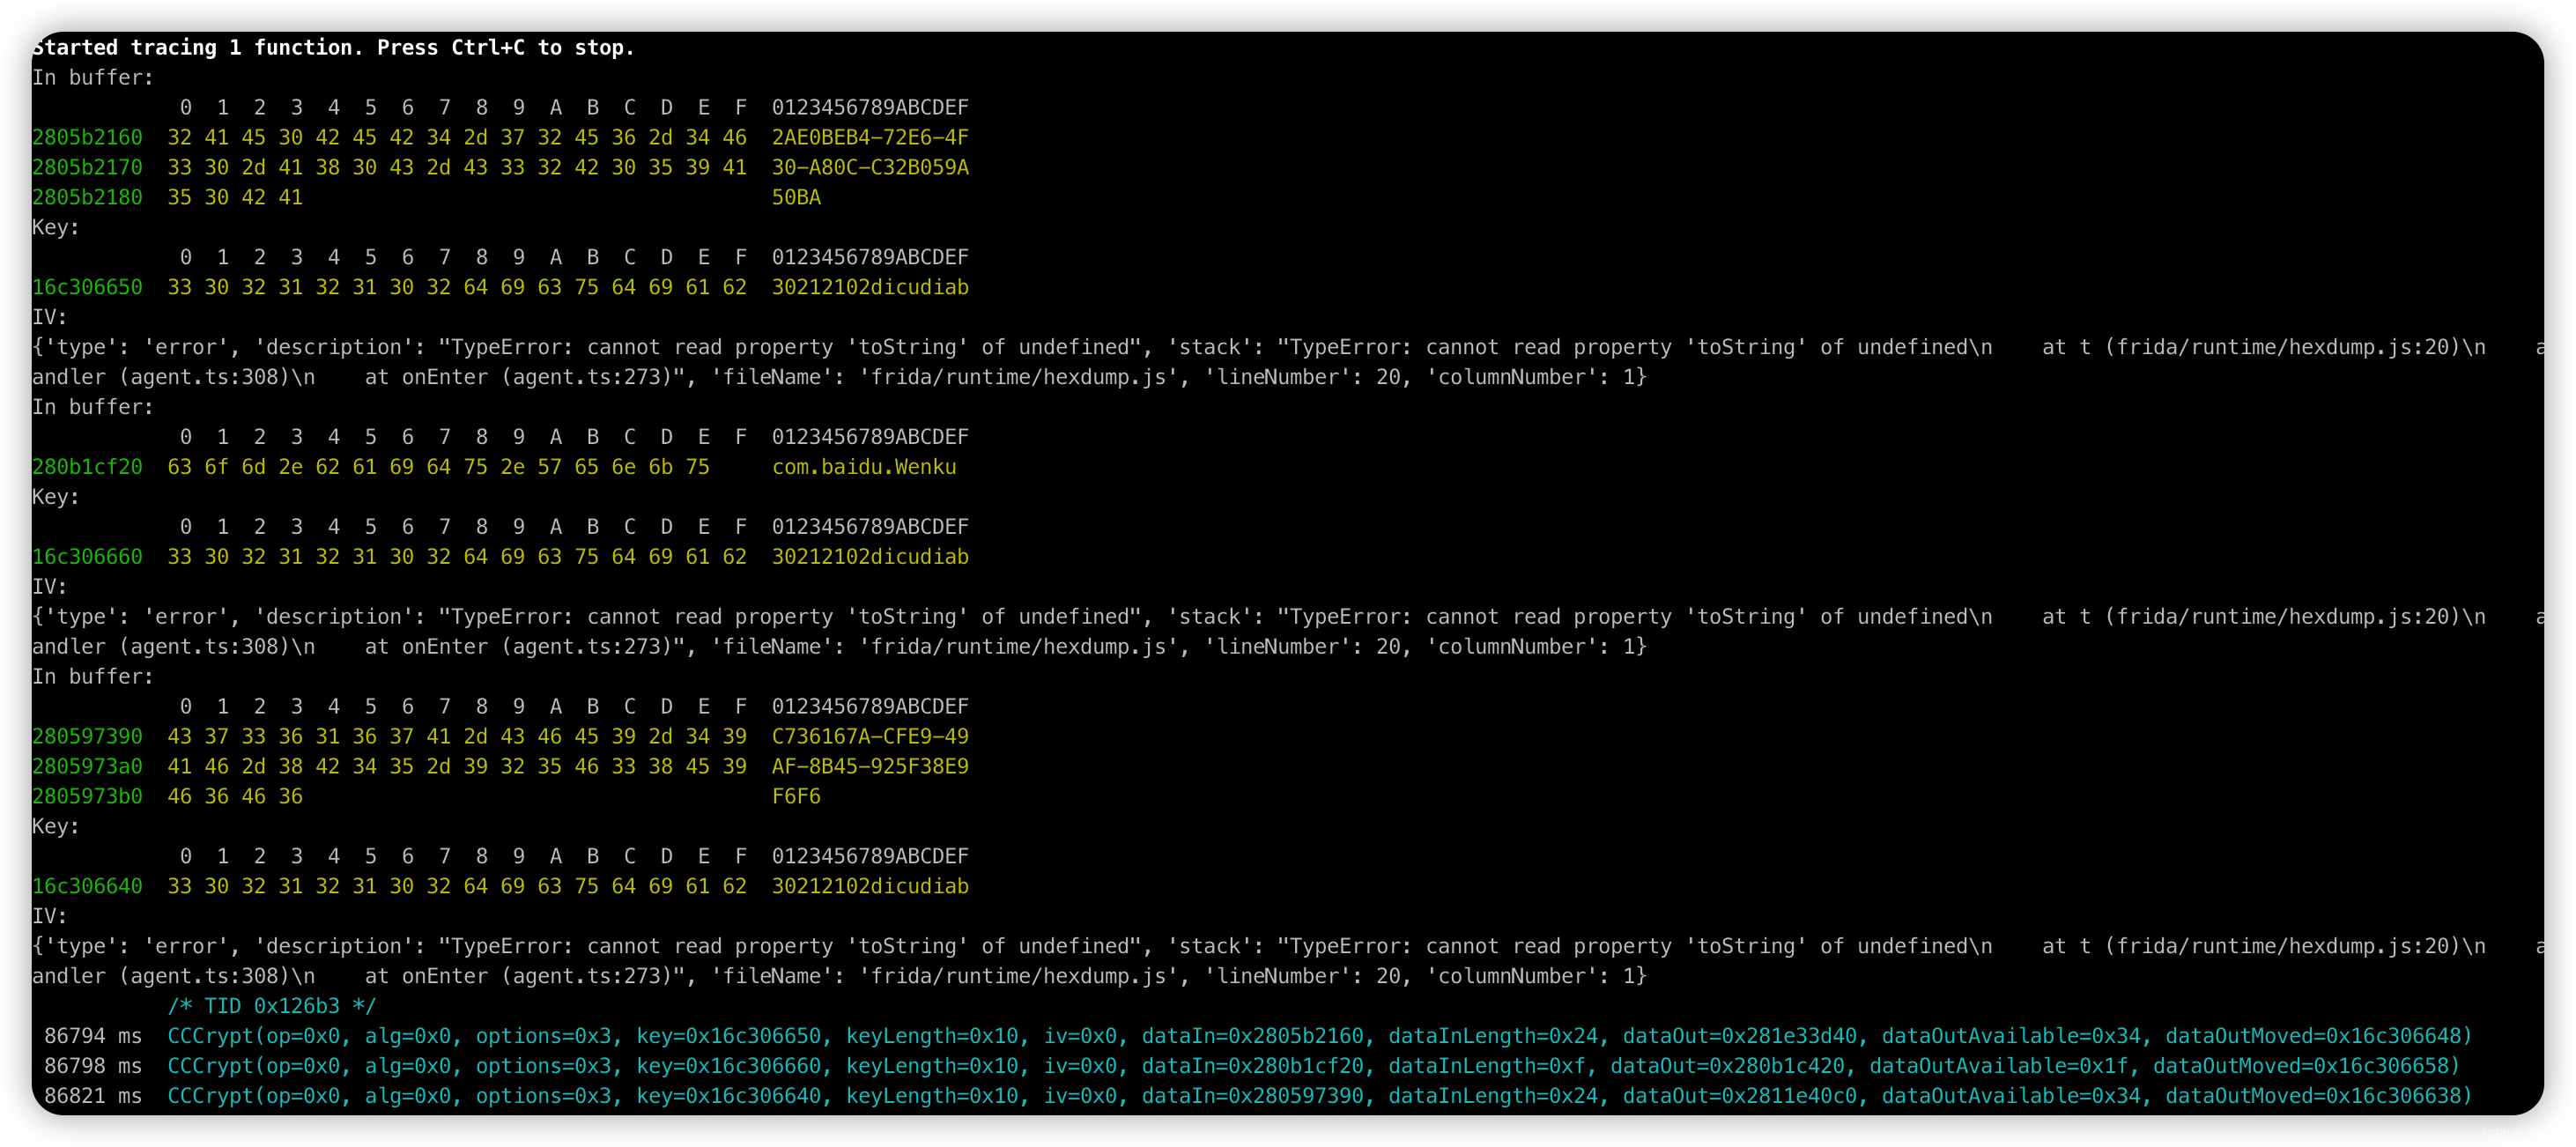Click dataOutMoved=0x16c306648 value
2576x1147 pixels.
[x=2318, y=1036]
